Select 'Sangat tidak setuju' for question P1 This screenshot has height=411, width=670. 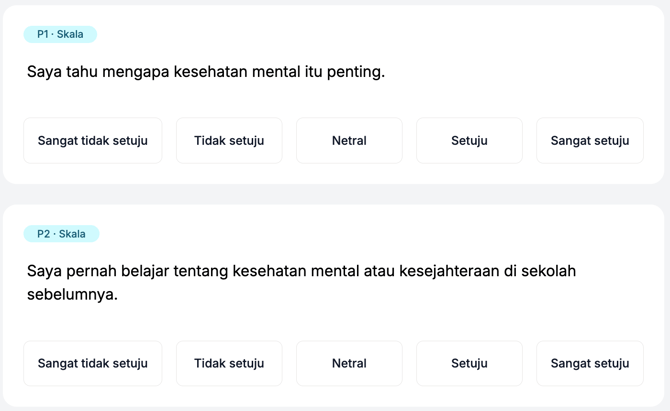pos(93,141)
